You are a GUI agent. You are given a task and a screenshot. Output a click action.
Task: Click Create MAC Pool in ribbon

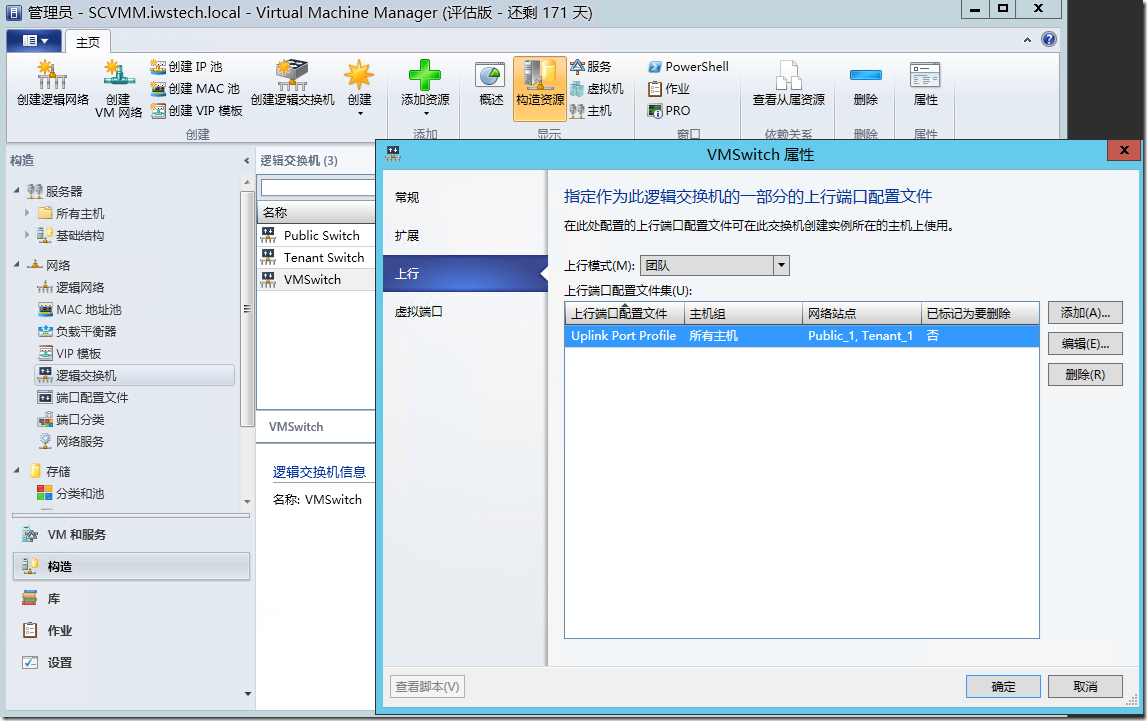195,88
